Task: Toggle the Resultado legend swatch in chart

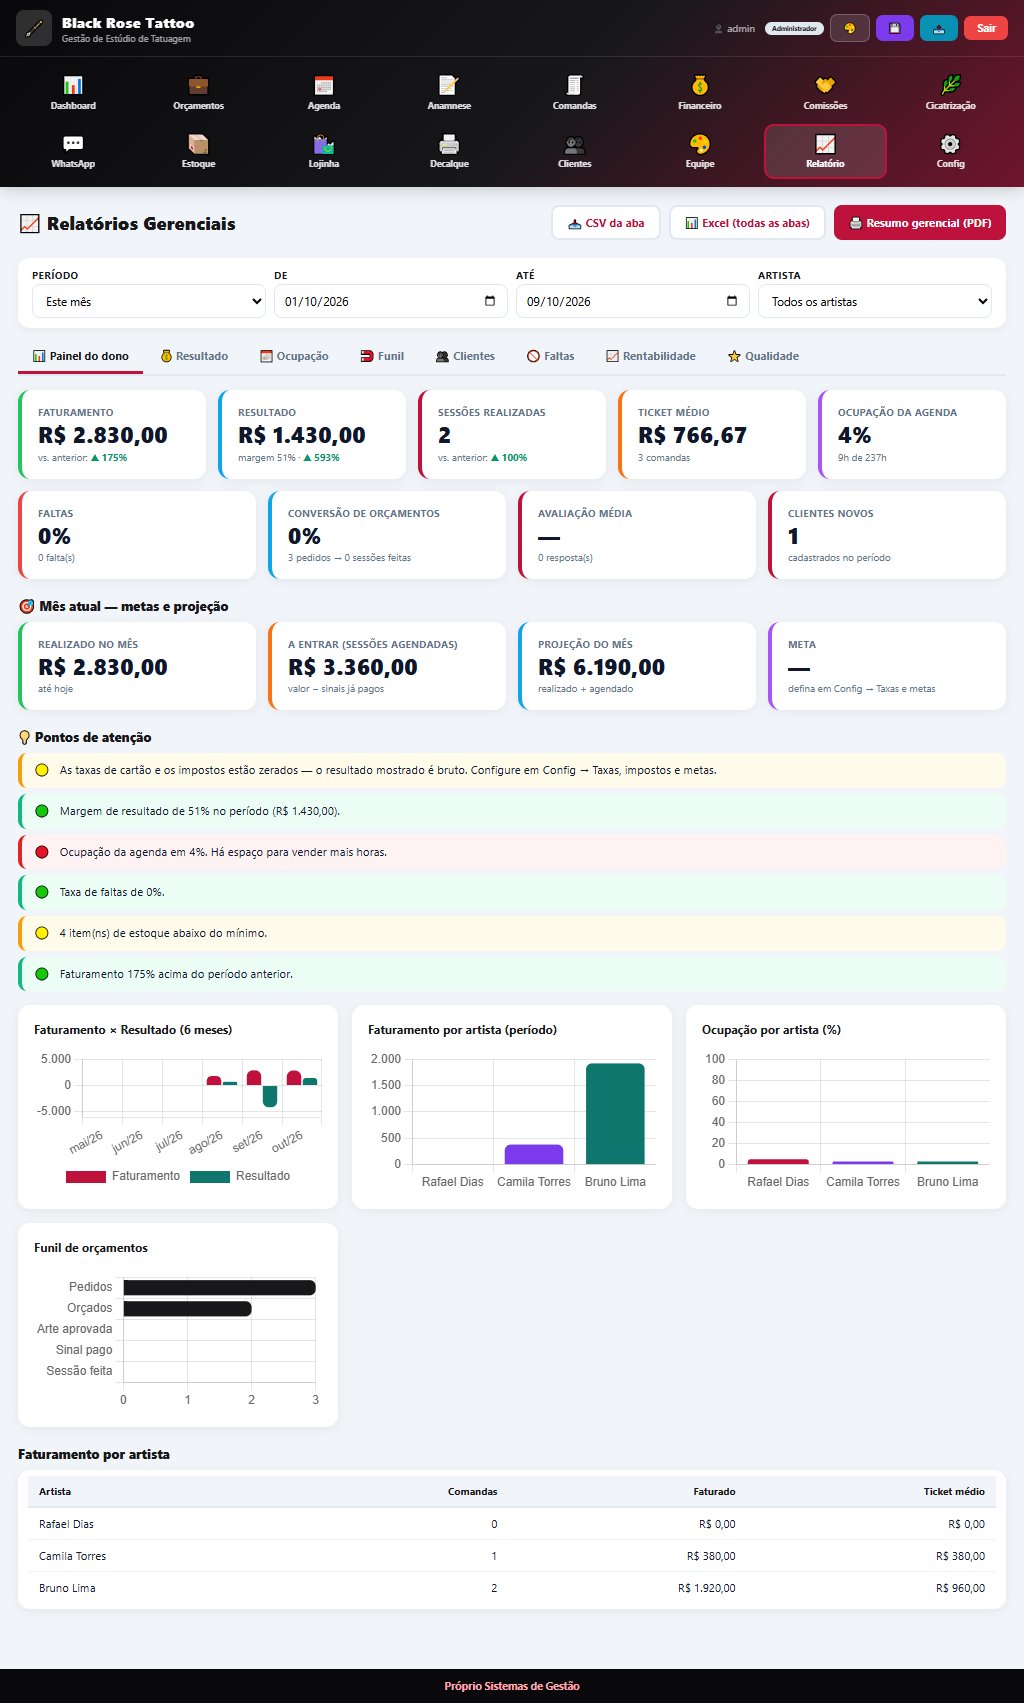Action: click(210, 1176)
